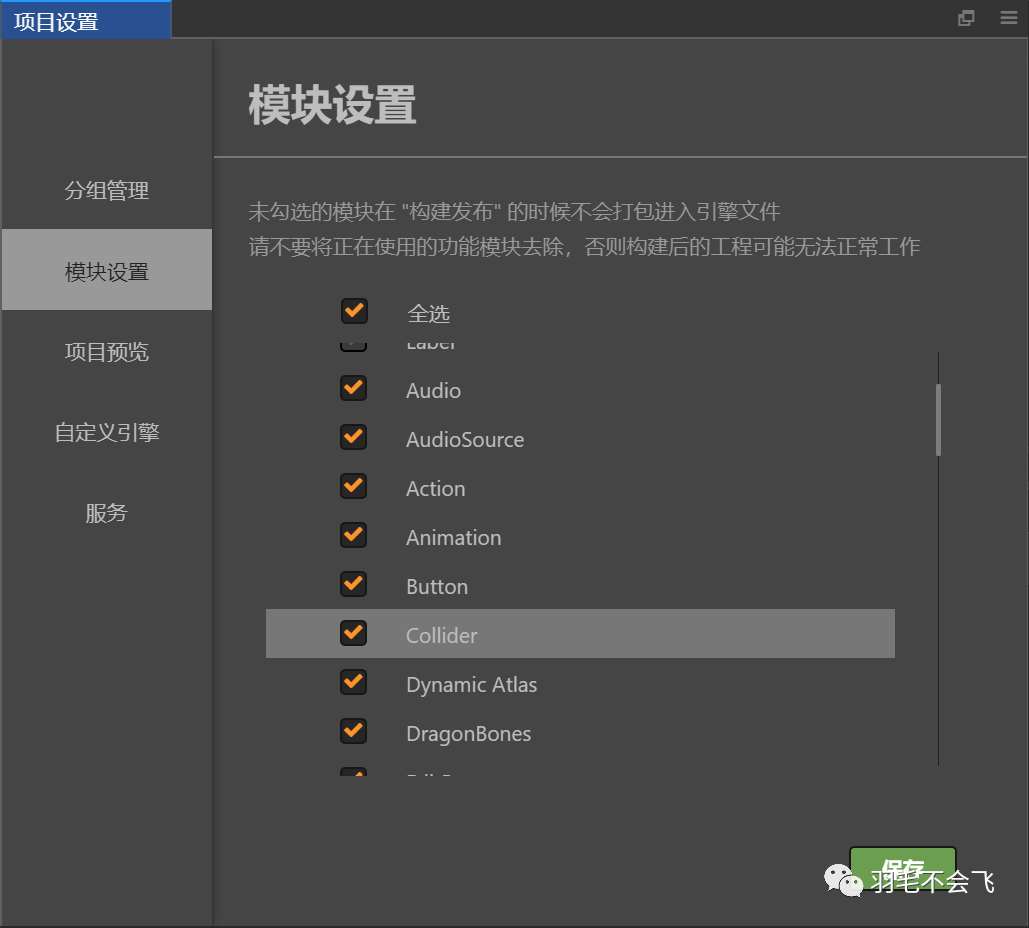Click the module list scrollbar thumb
The image size is (1029, 928).
(x=938, y=420)
